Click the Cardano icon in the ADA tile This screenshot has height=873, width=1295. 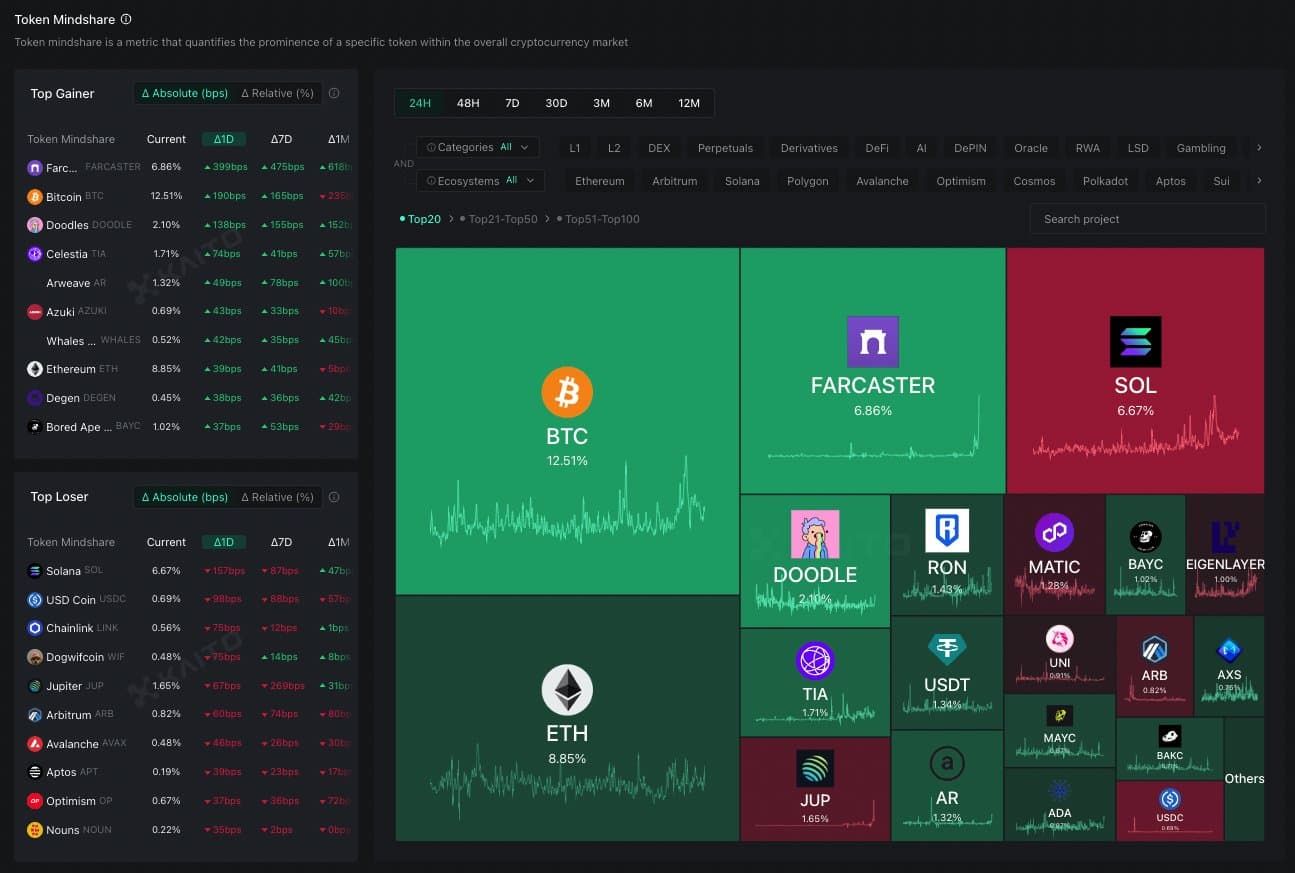1059,793
